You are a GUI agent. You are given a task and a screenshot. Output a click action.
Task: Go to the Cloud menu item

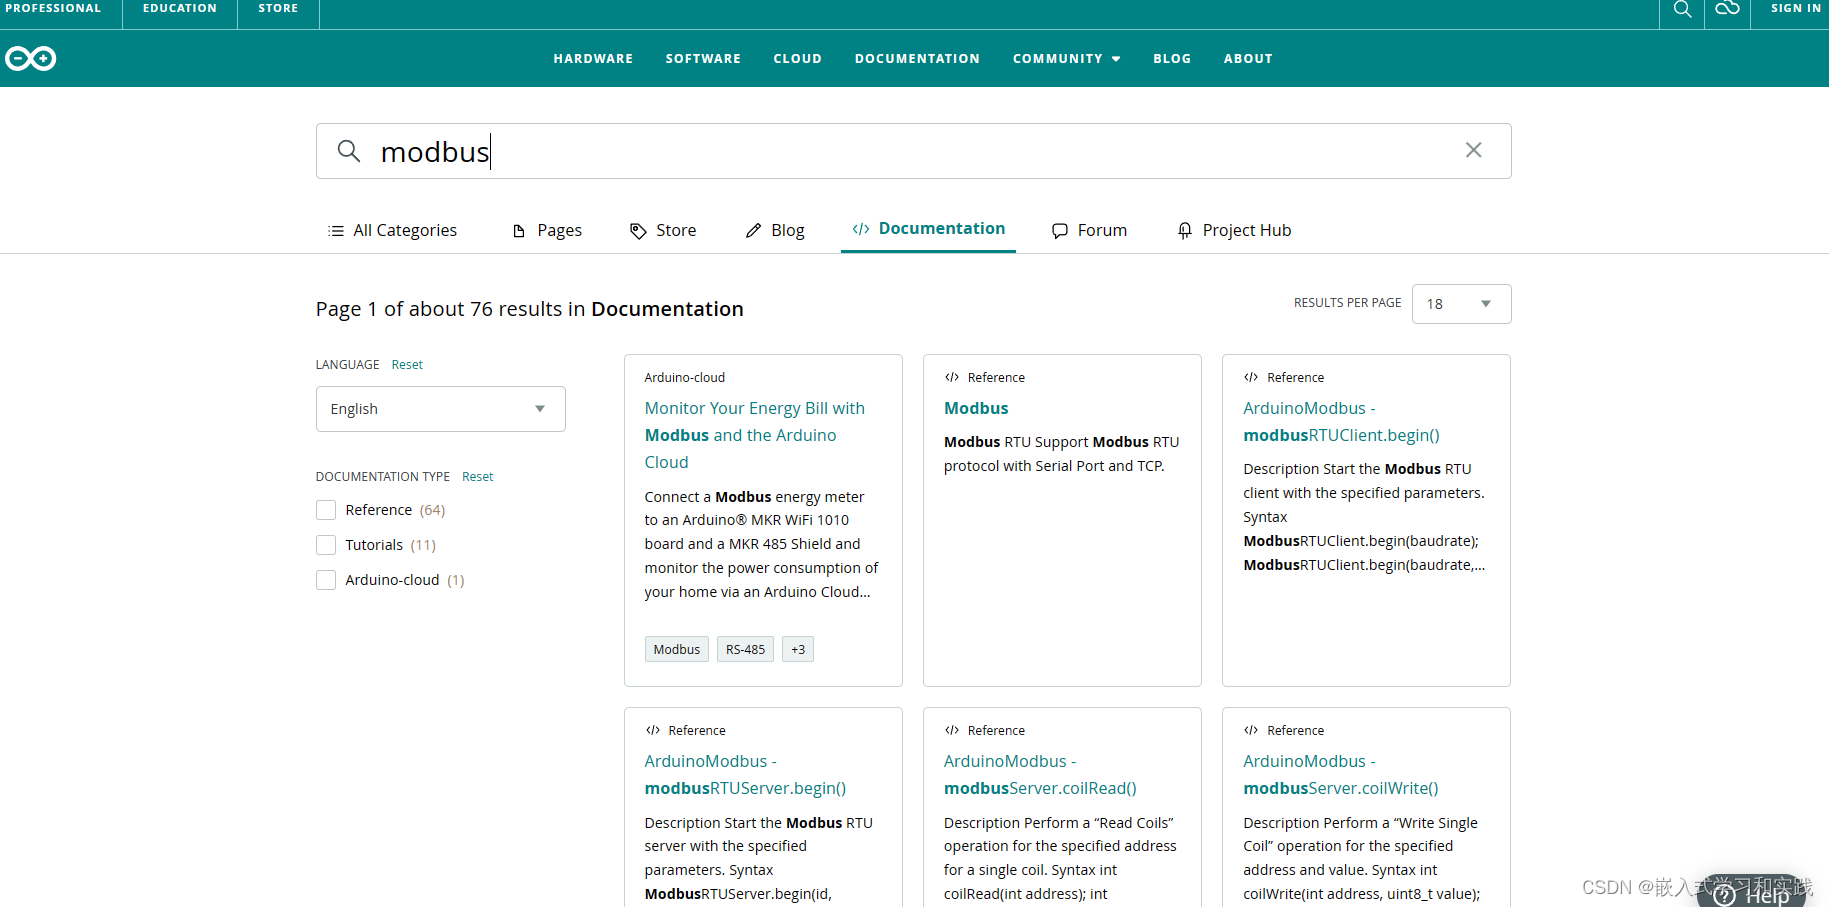click(x=797, y=59)
